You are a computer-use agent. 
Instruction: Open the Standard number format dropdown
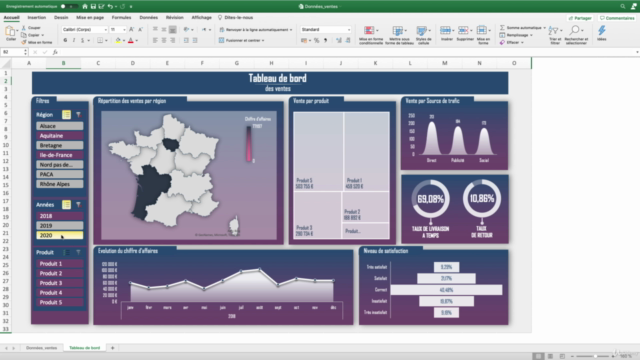click(x=349, y=30)
